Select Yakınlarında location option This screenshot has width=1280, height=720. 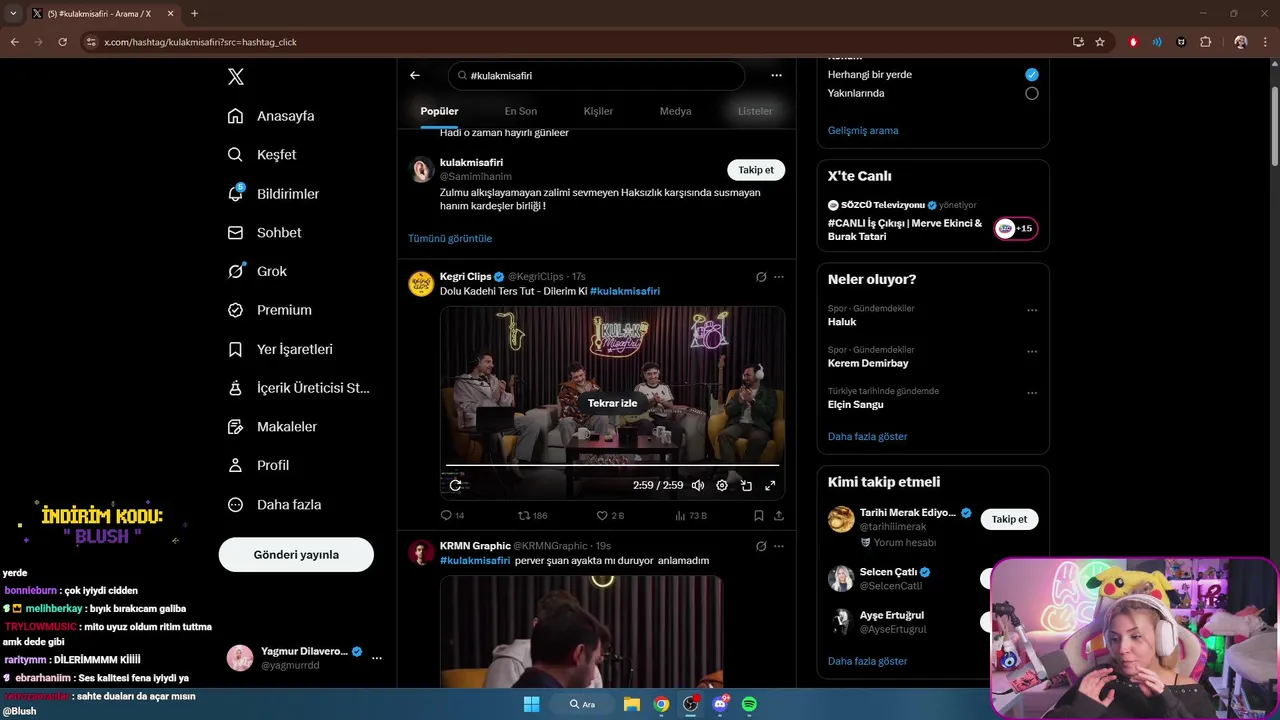tap(1031, 93)
